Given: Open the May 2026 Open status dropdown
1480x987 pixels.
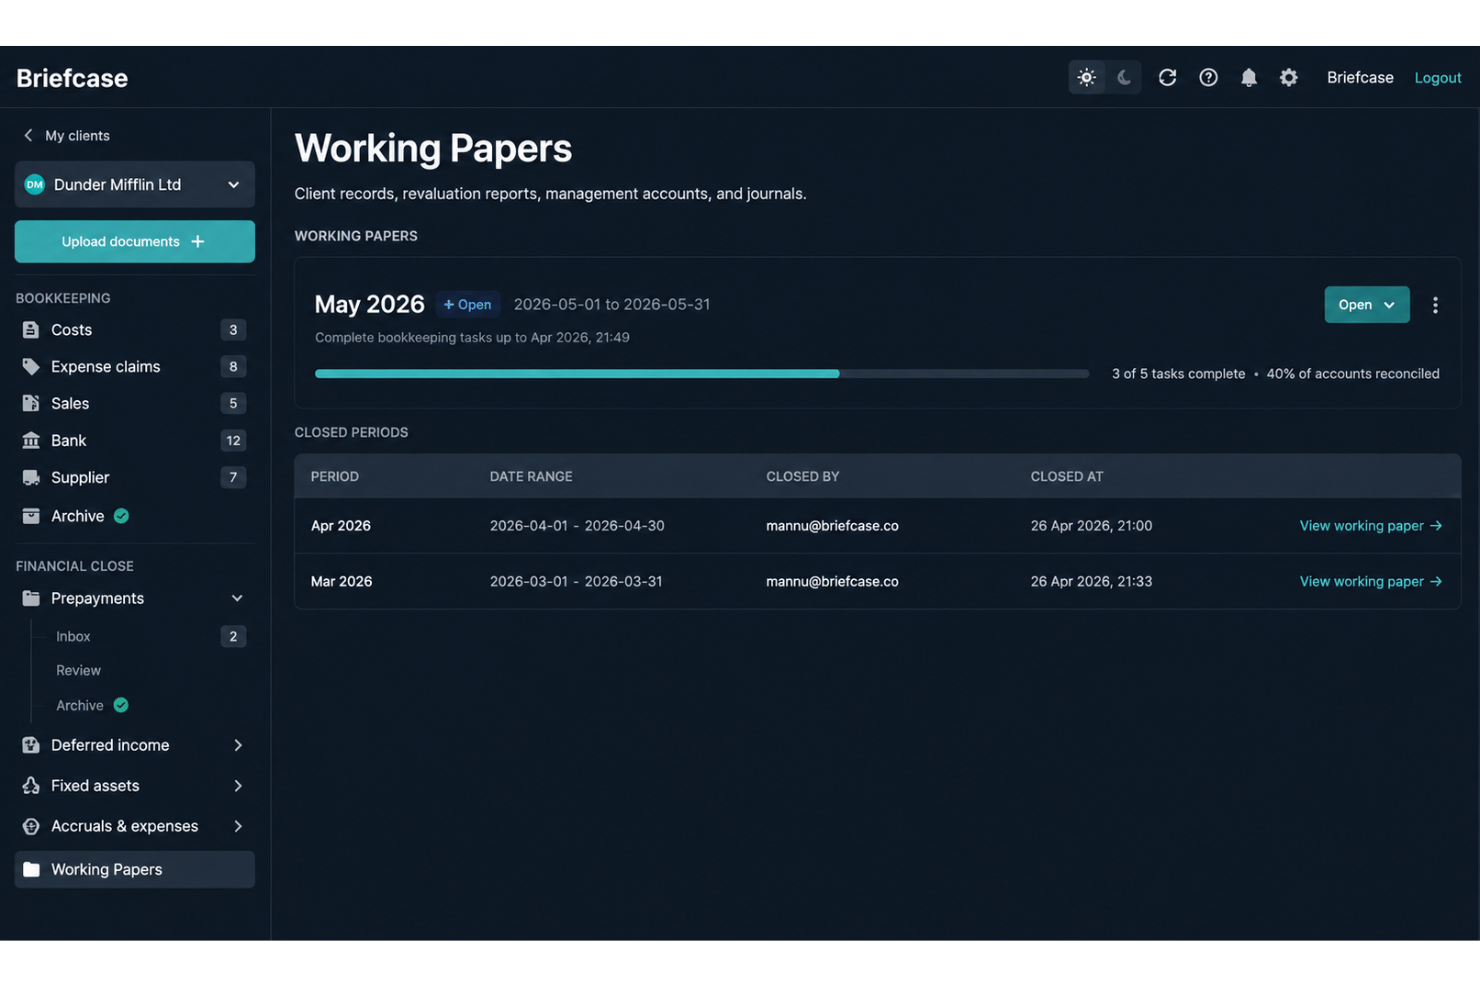Looking at the screenshot, I should pyautogui.click(x=1366, y=305).
